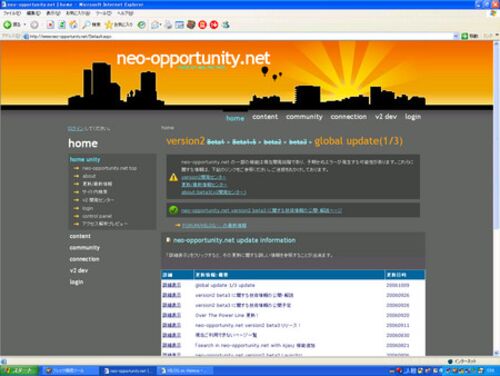Click the second red circular toolbar icon
500x376 pixels.
(x=214, y=25)
